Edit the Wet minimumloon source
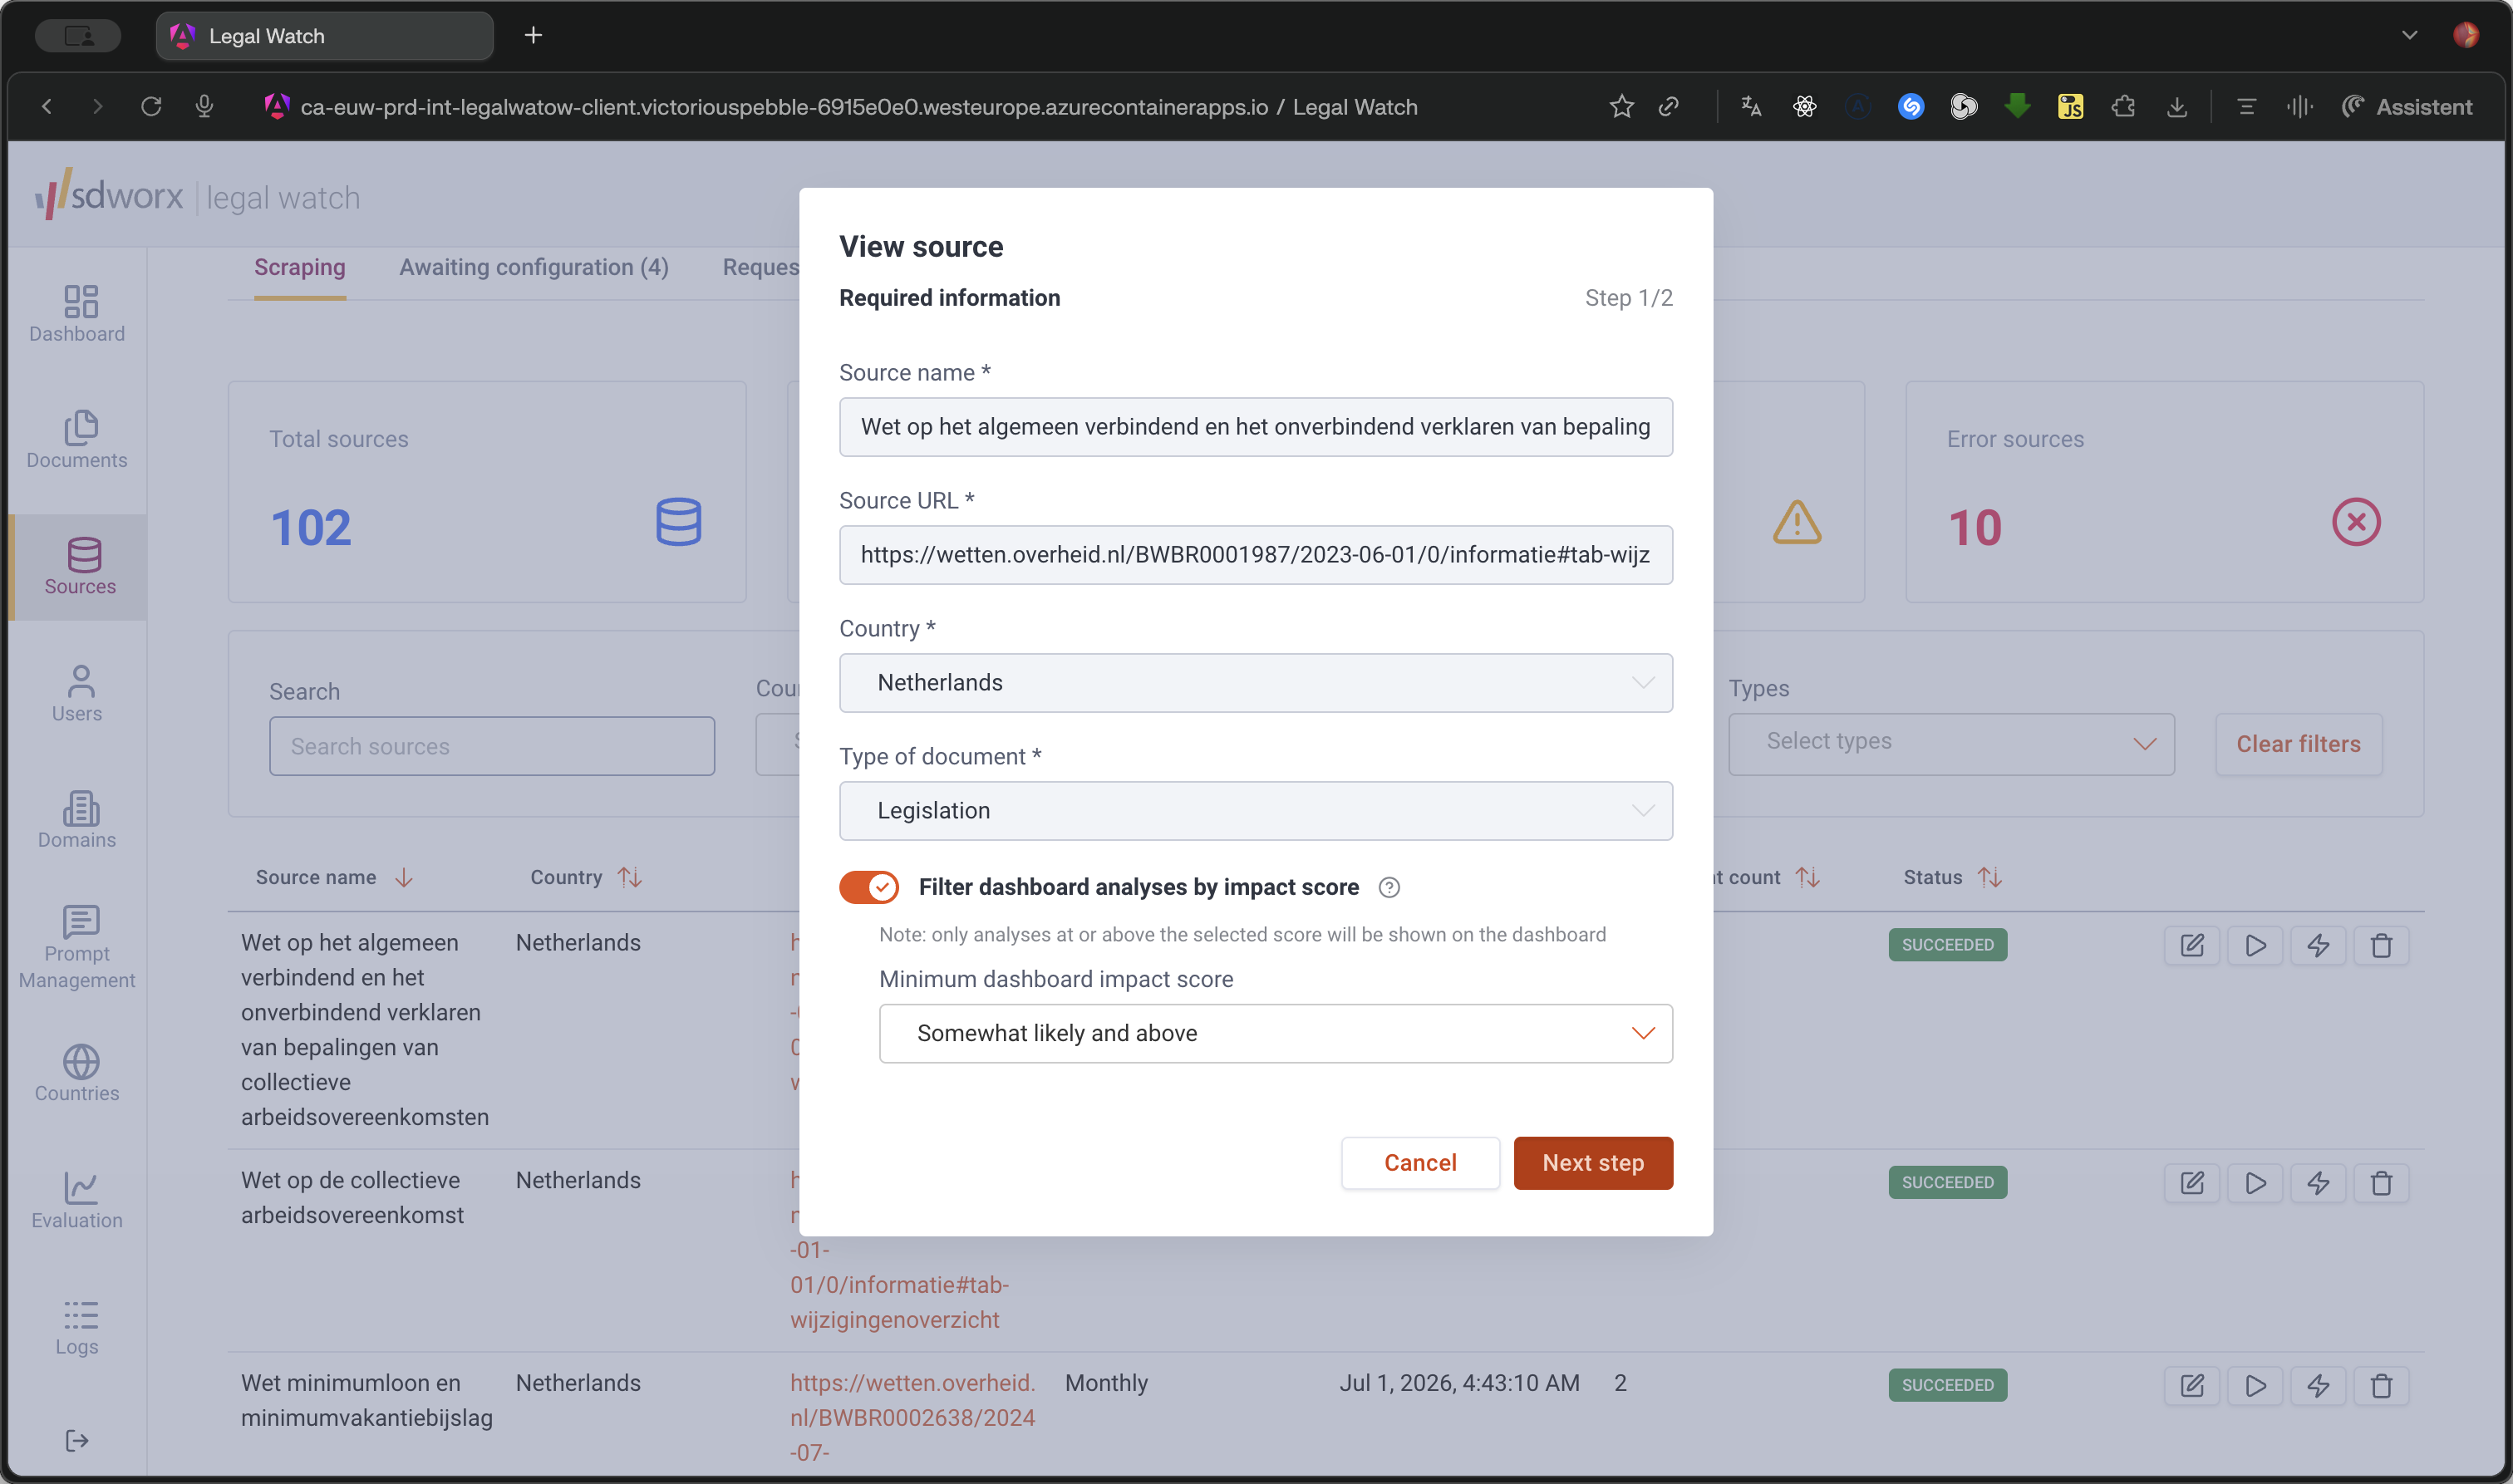 click(x=2191, y=1385)
